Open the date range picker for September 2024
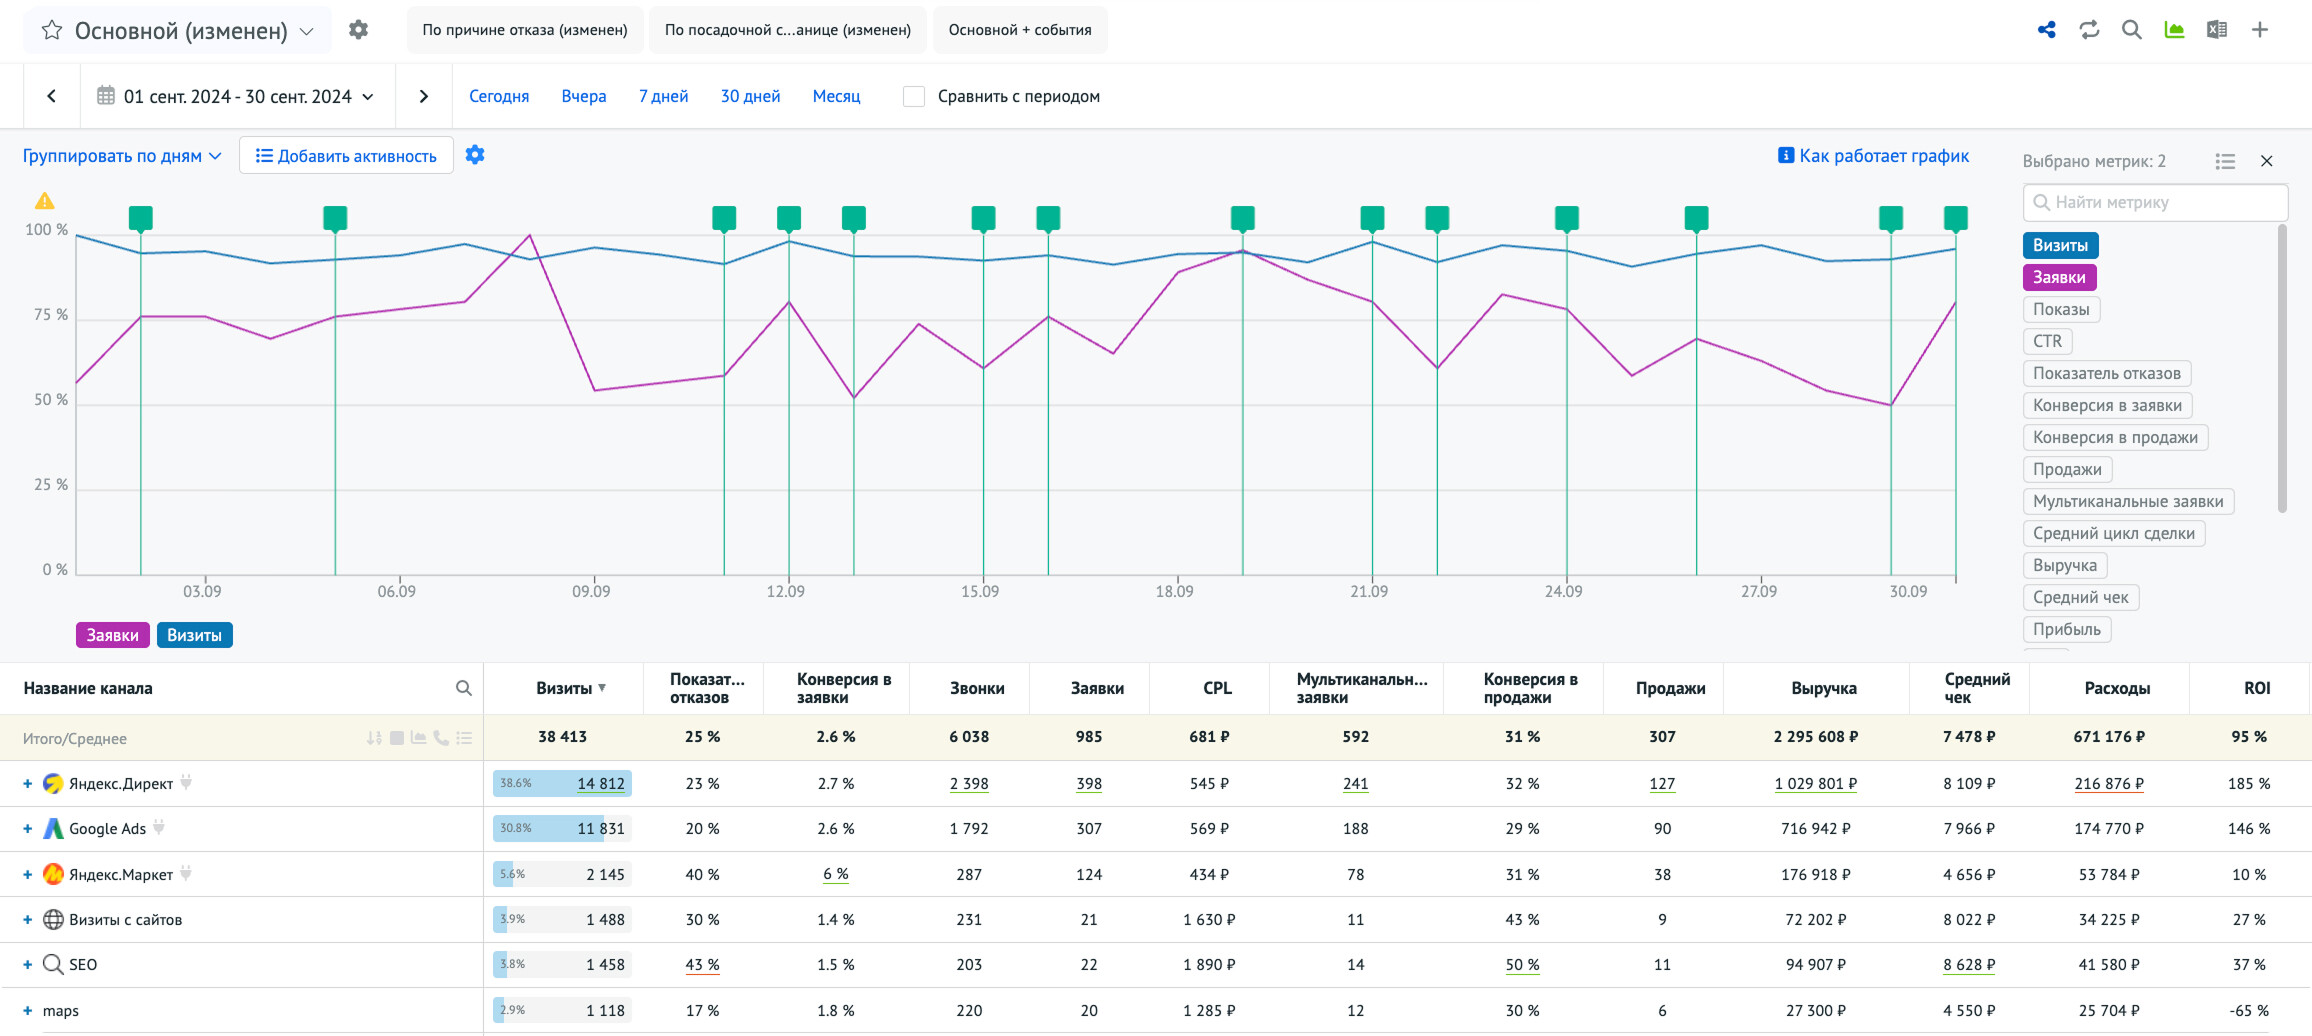 tap(236, 97)
